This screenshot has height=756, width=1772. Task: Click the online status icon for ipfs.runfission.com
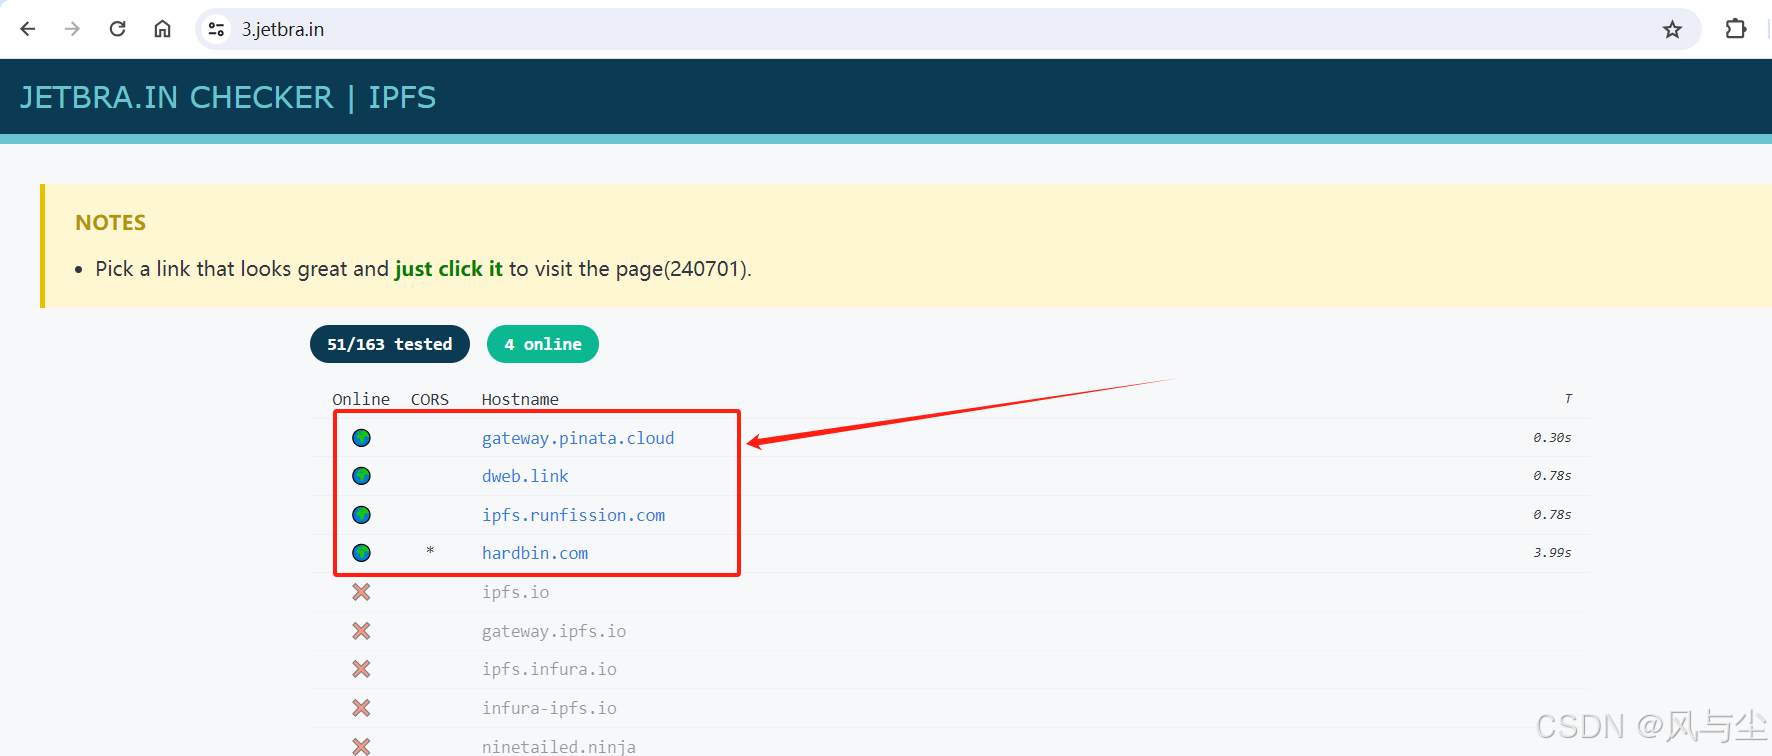362,515
